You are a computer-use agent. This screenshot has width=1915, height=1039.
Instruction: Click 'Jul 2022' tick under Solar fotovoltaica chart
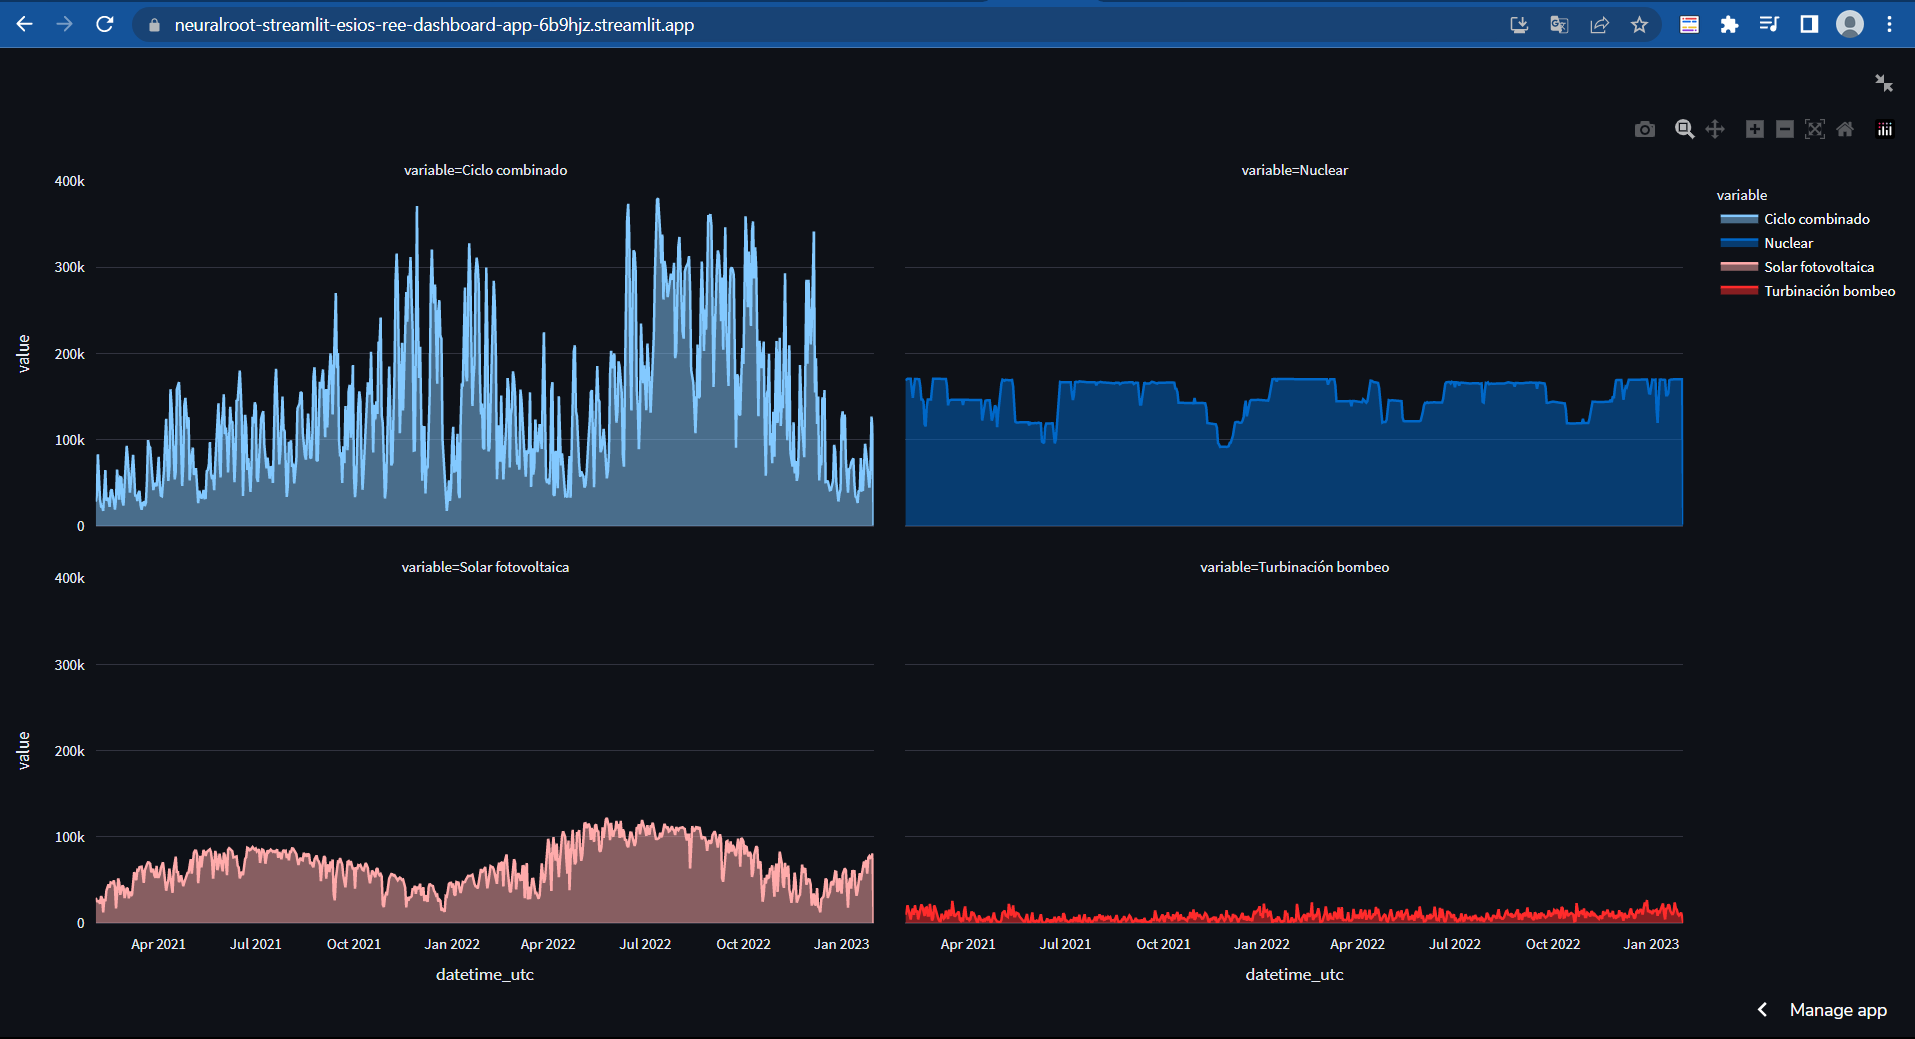click(645, 944)
